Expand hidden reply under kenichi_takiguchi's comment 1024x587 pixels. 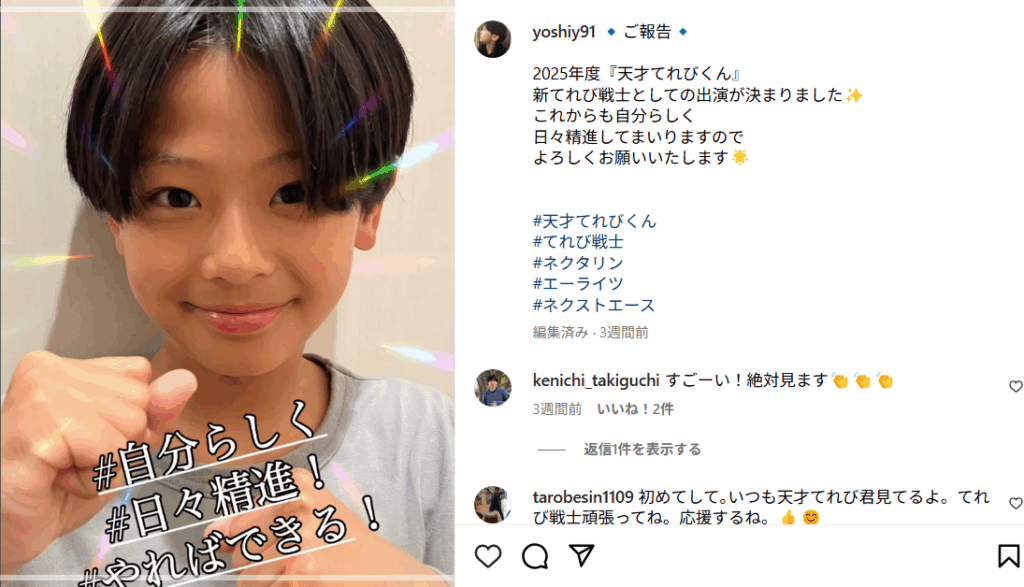(642, 449)
